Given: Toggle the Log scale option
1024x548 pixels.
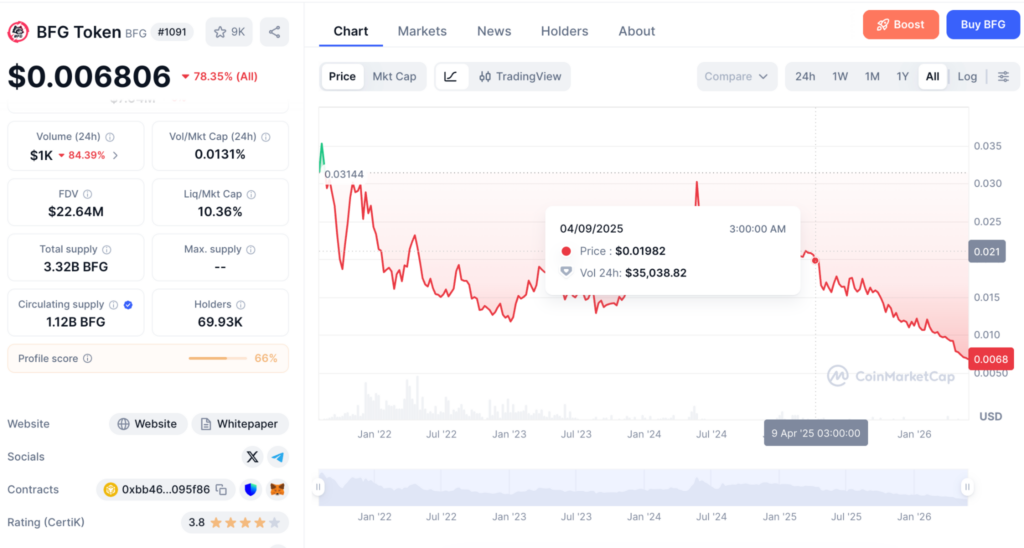Looking at the screenshot, I should pyautogui.click(x=967, y=76).
